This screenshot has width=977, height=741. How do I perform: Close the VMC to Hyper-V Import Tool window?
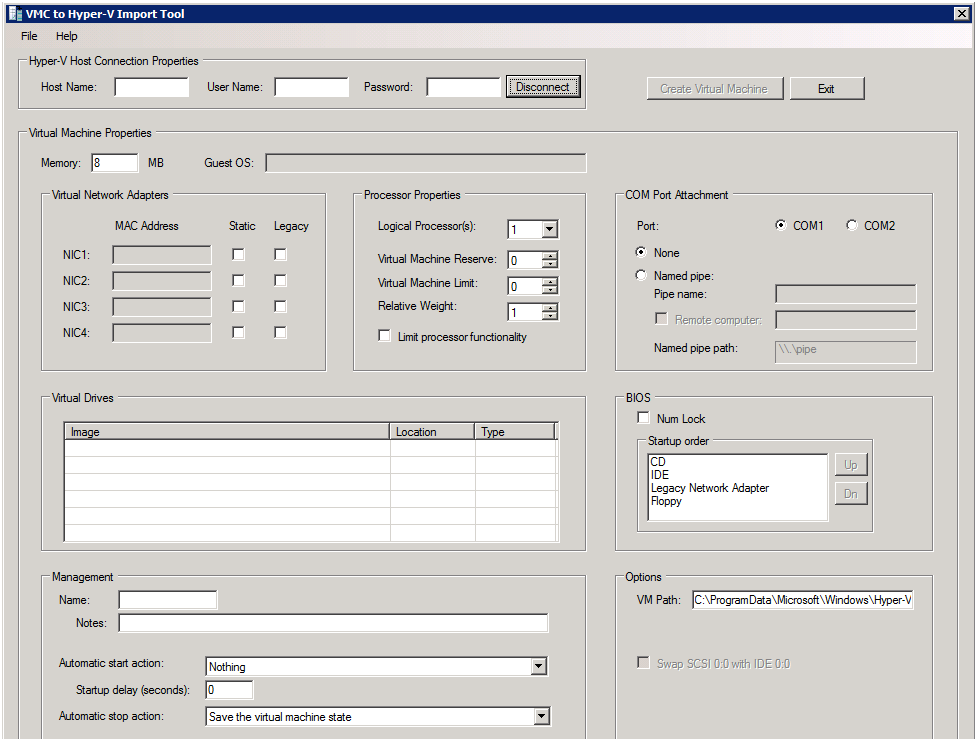click(x=962, y=14)
